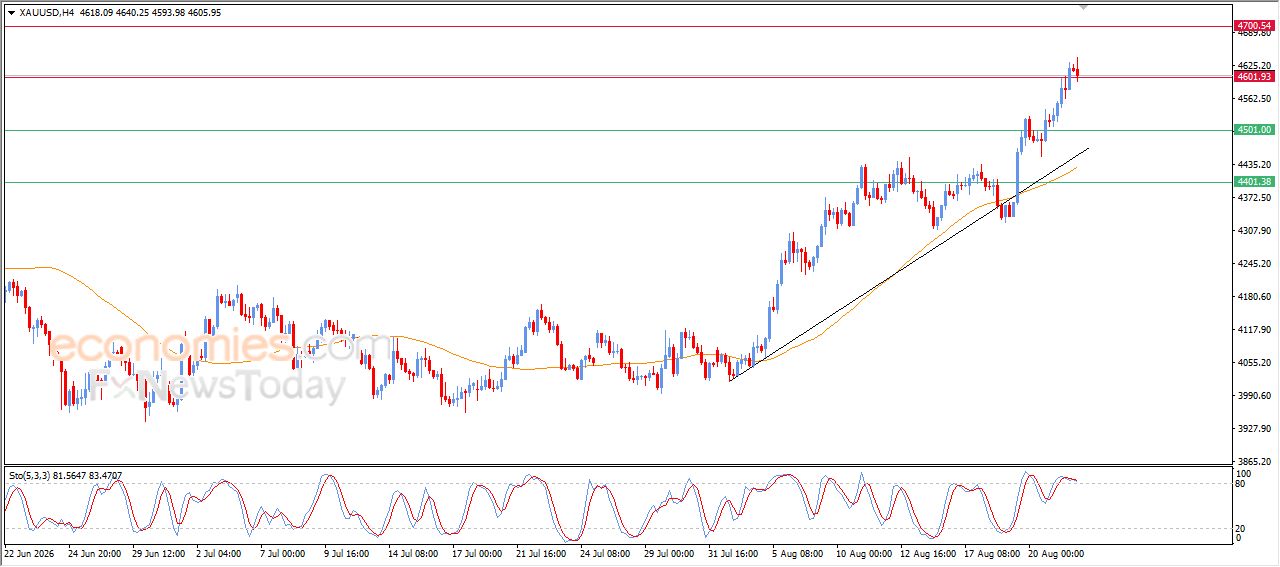Click the 4562.50 price scale value
The width and height of the screenshot is (1280, 567).
pyautogui.click(x=1253, y=99)
